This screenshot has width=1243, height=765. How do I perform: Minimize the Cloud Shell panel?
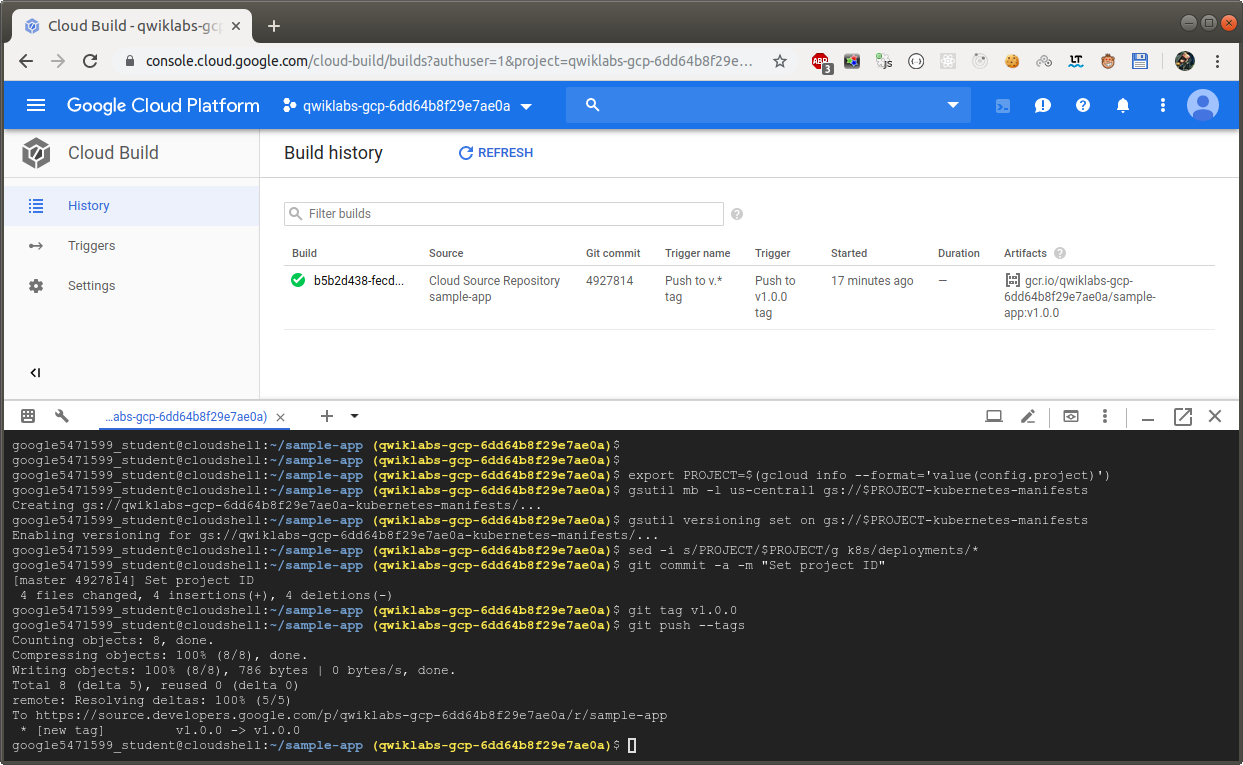1148,417
